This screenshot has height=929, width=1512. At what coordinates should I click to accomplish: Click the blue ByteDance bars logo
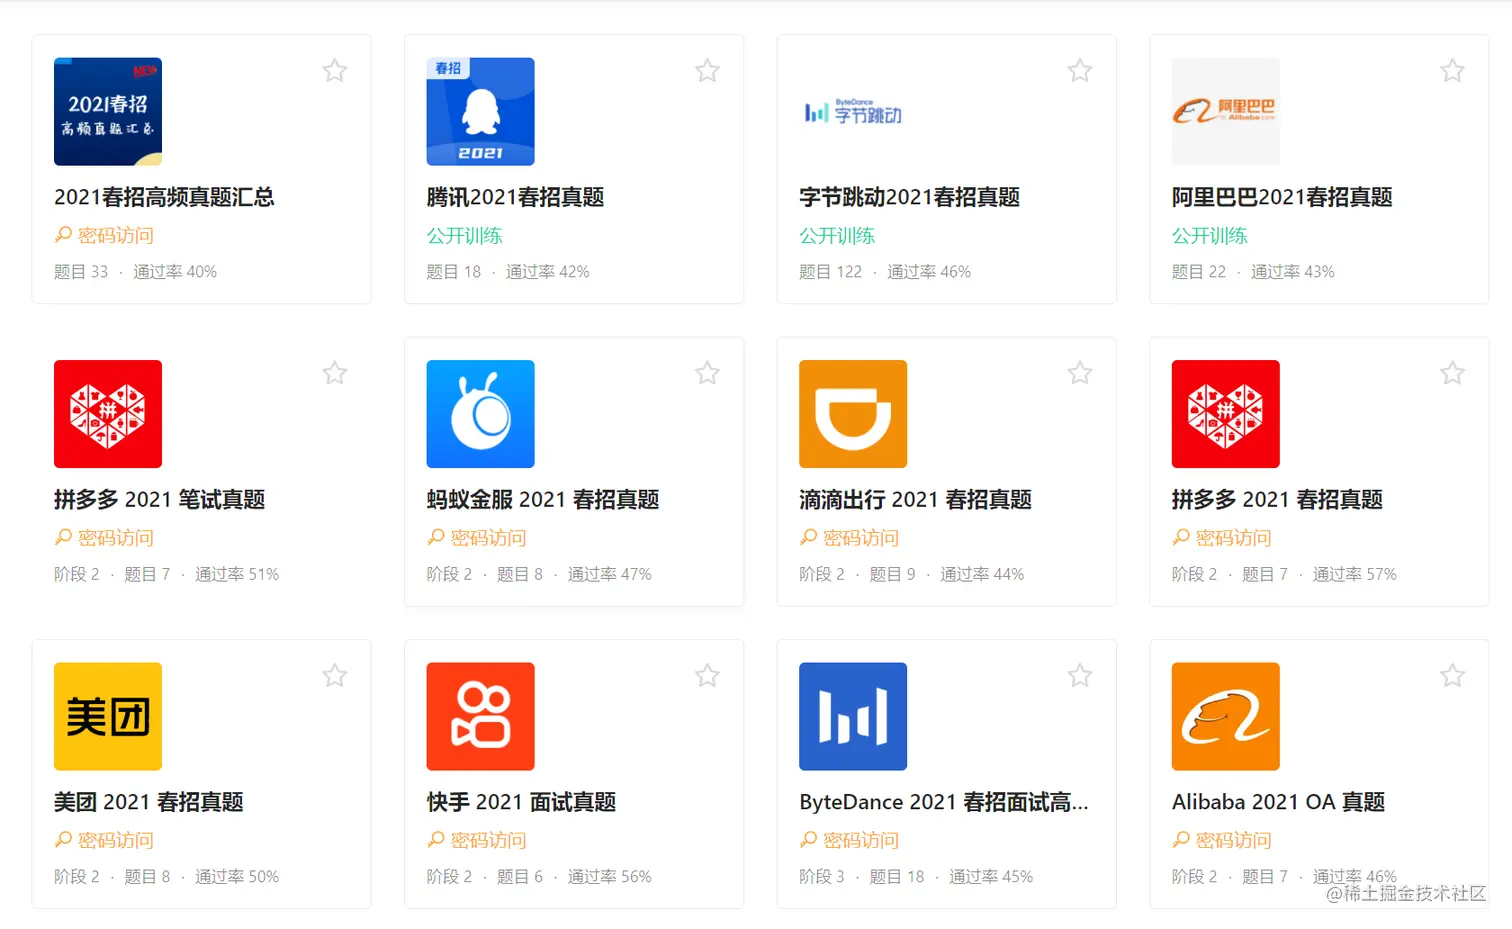coord(853,716)
